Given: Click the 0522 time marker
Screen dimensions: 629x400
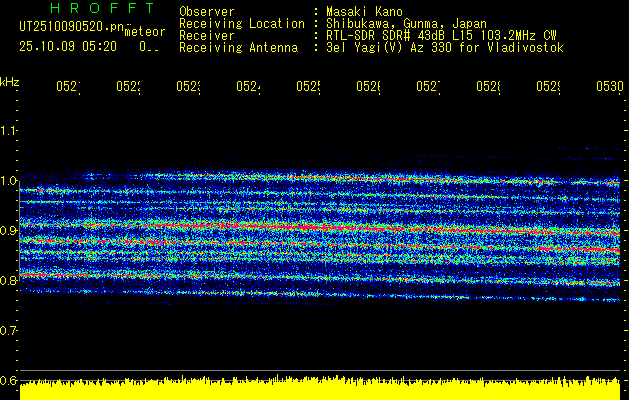Looking at the screenshot, I should pyautogui.click(x=128, y=87).
